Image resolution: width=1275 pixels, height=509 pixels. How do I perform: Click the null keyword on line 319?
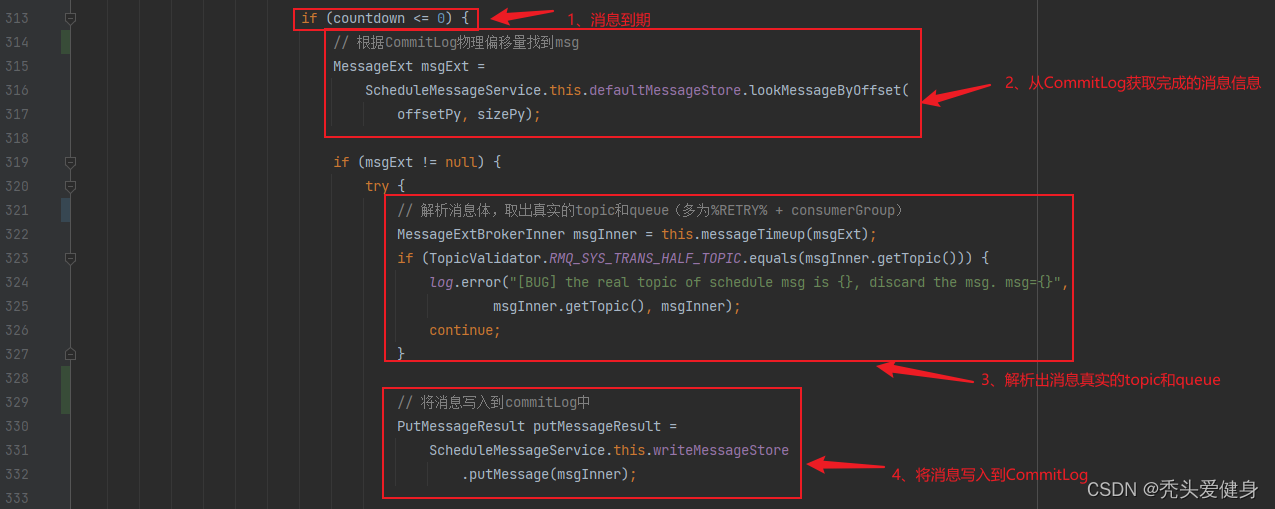click(461, 162)
